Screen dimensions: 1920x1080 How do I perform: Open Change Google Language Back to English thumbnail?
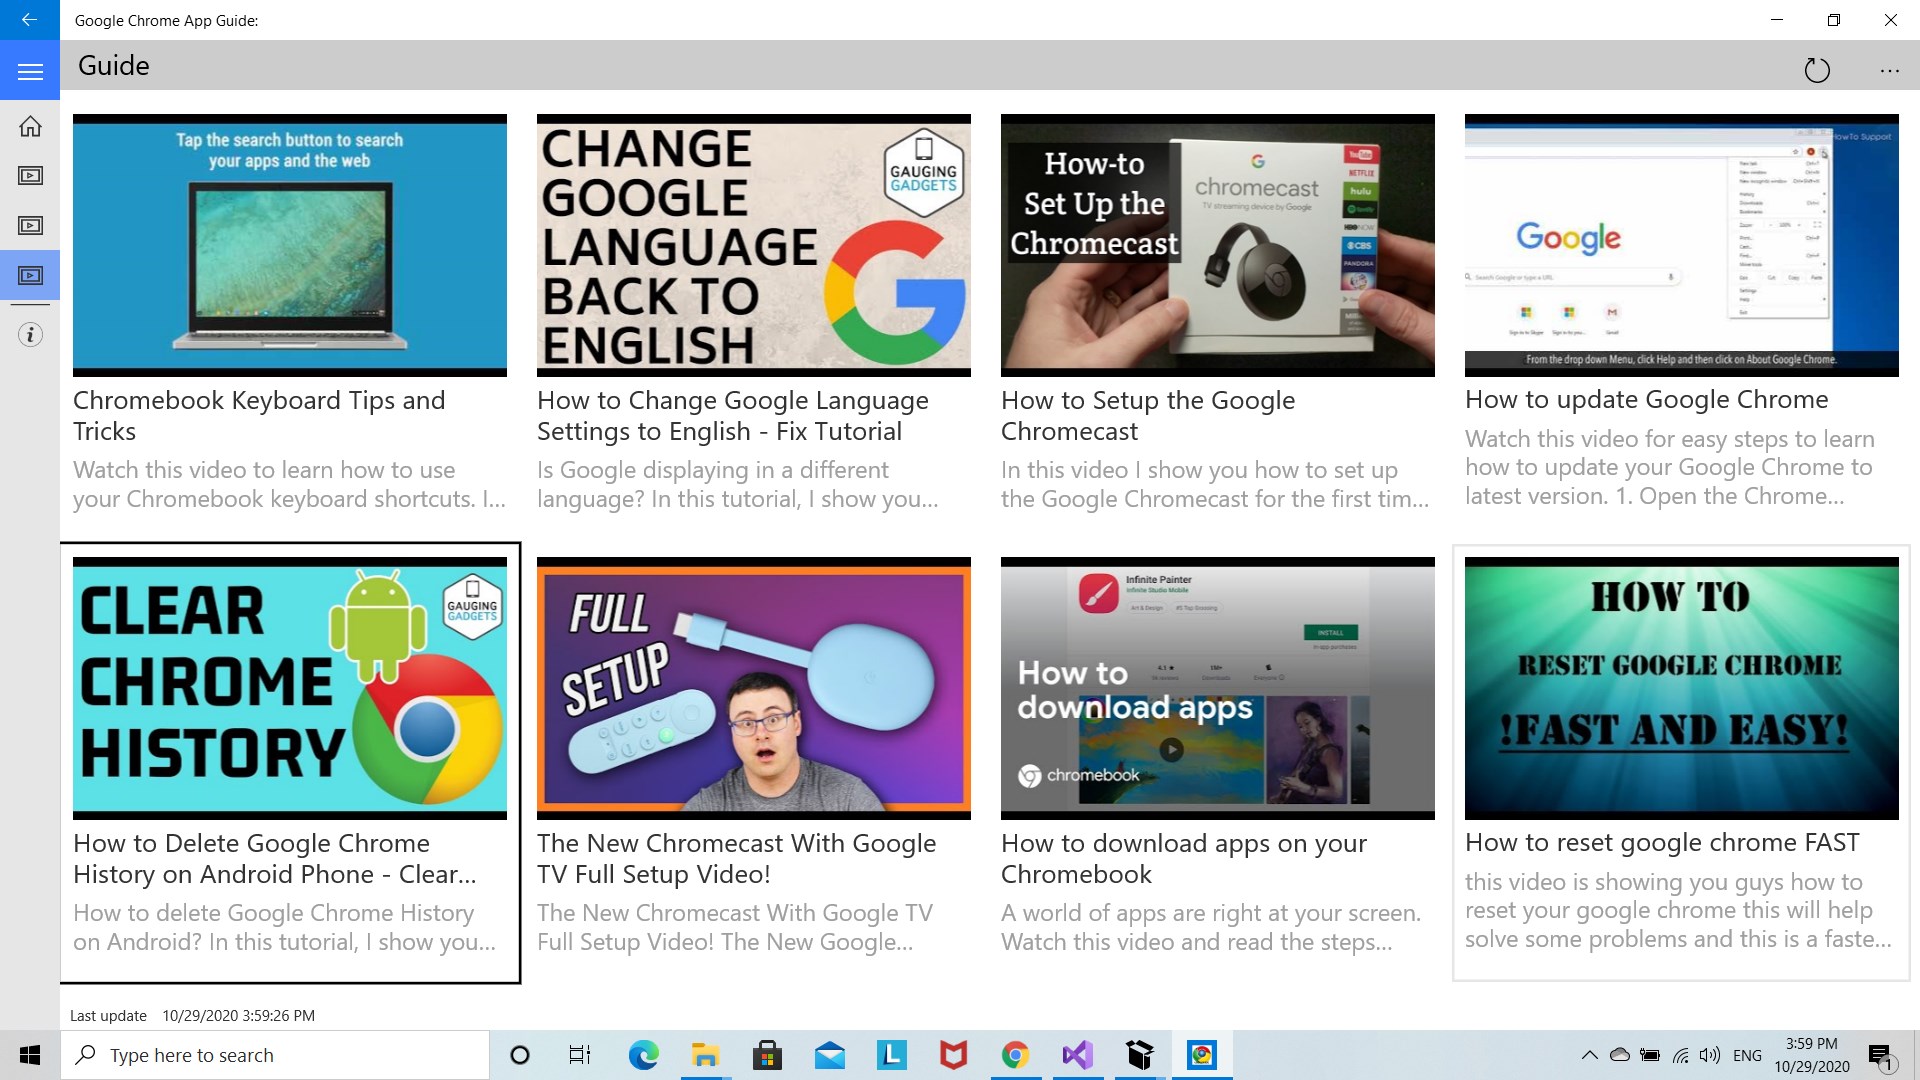click(753, 245)
